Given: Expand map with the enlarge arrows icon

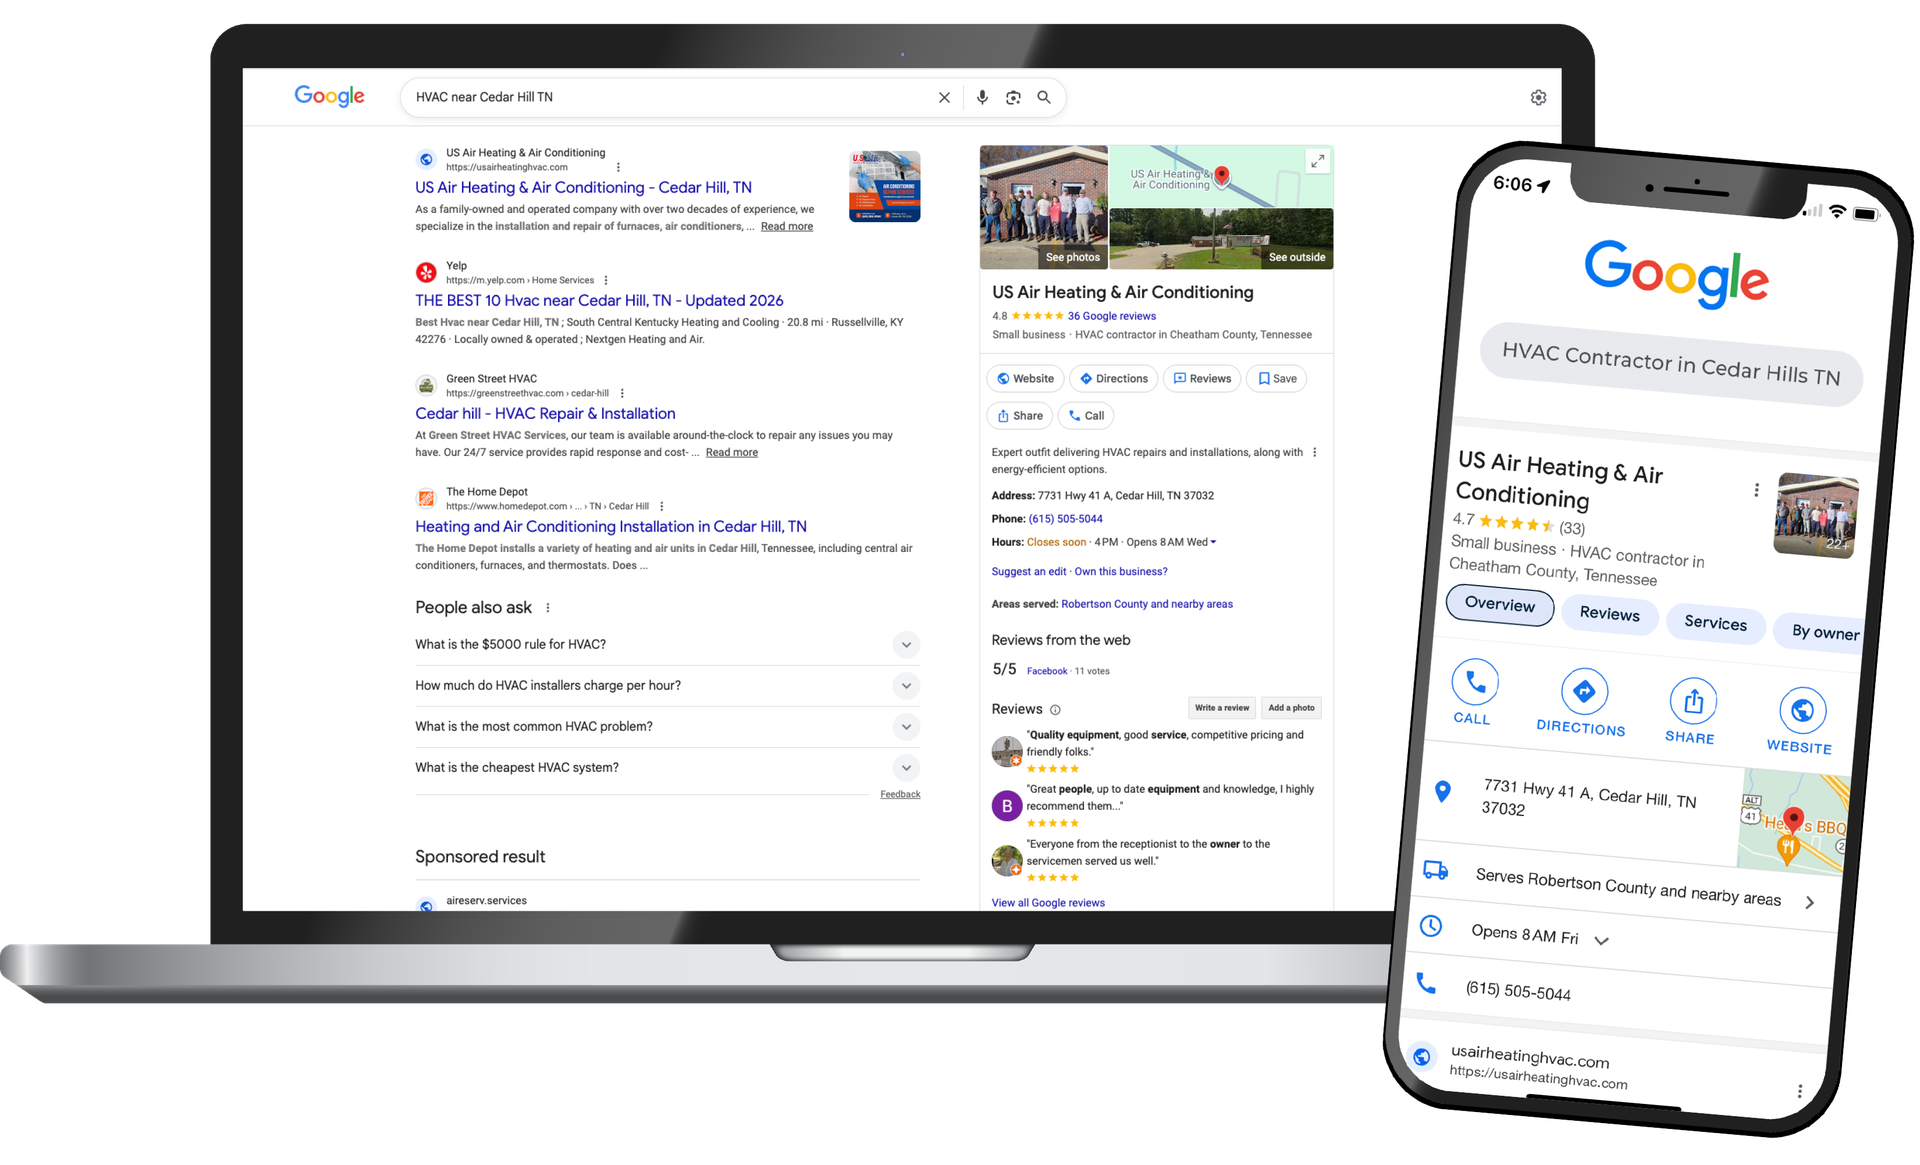Looking at the screenshot, I should point(1317,161).
